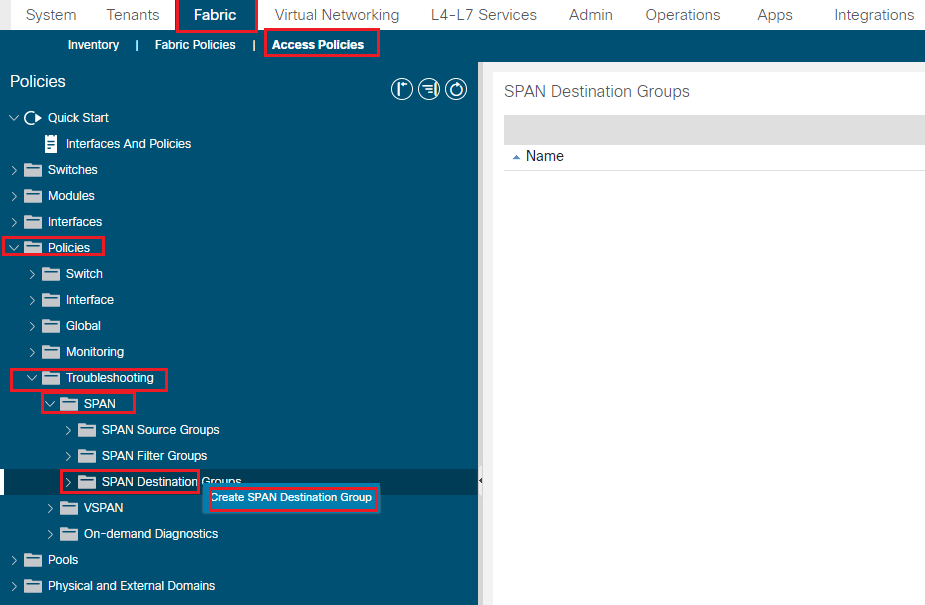925x605 pixels.
Task: Click the Interfaces And Policies document icon
Action: 51,144
